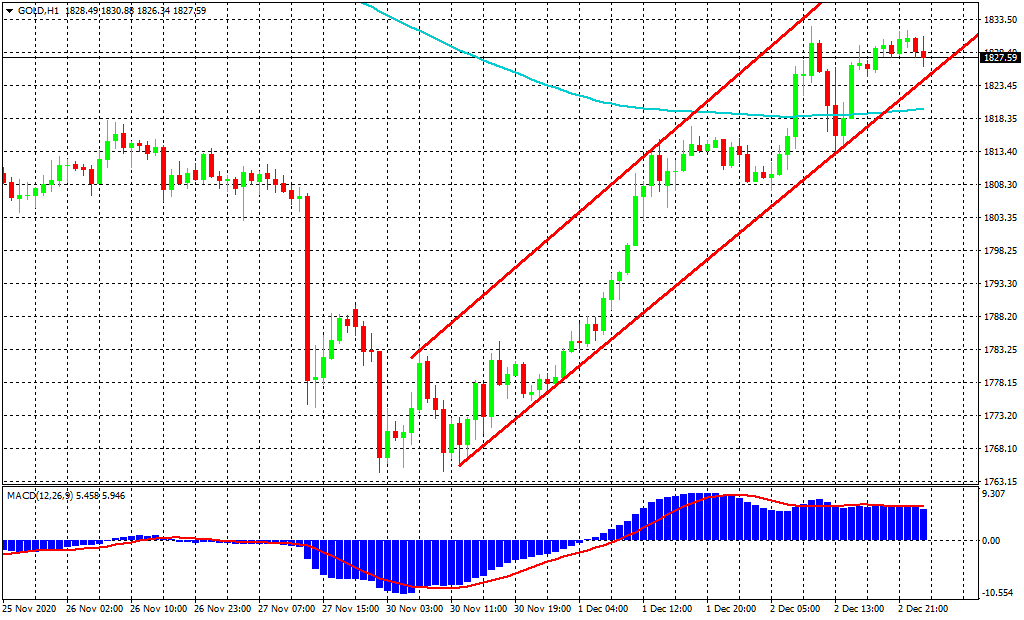Click the 1808.40 price scale label
Screen dimensions: 1024x620
click(x=1000, y=185)
